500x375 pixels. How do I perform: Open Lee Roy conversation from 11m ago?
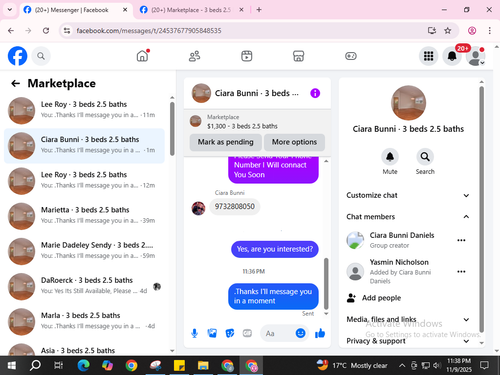pos(84,110)
